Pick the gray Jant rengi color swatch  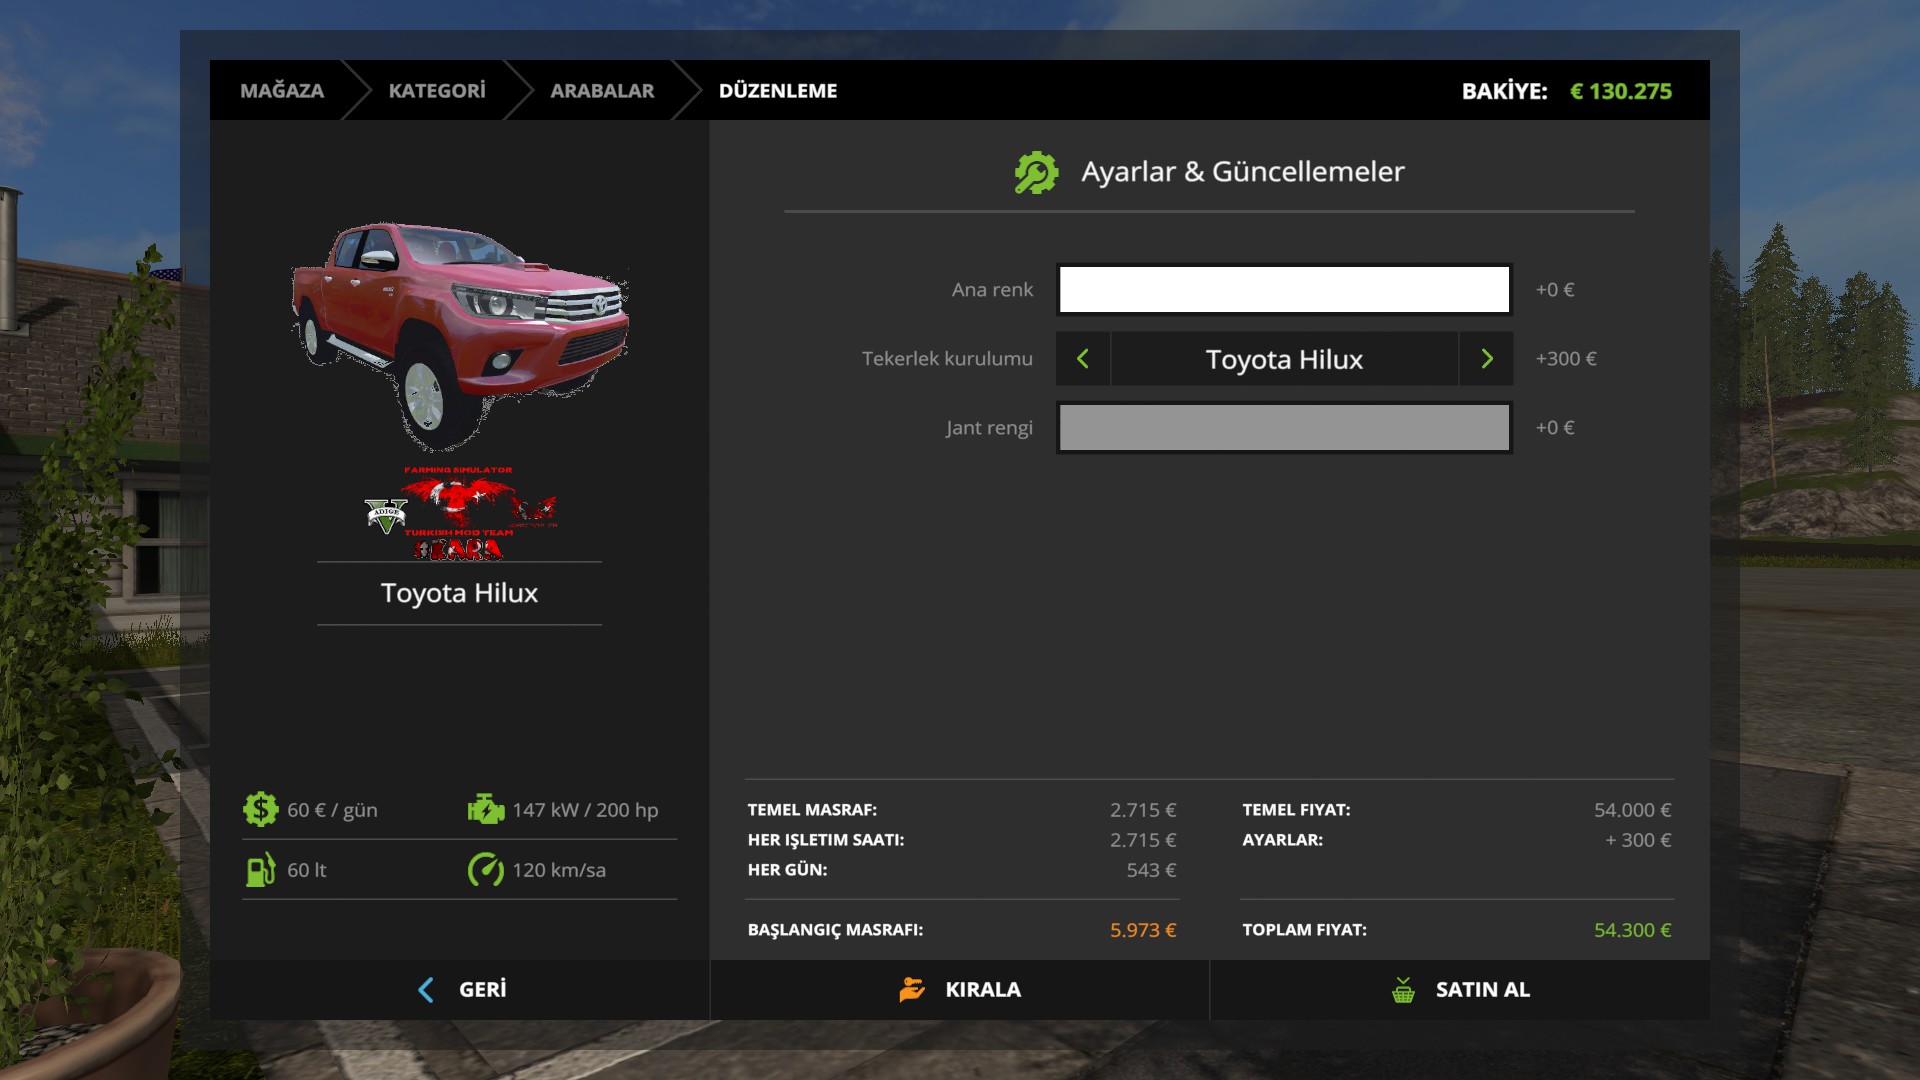point(1284,428)
